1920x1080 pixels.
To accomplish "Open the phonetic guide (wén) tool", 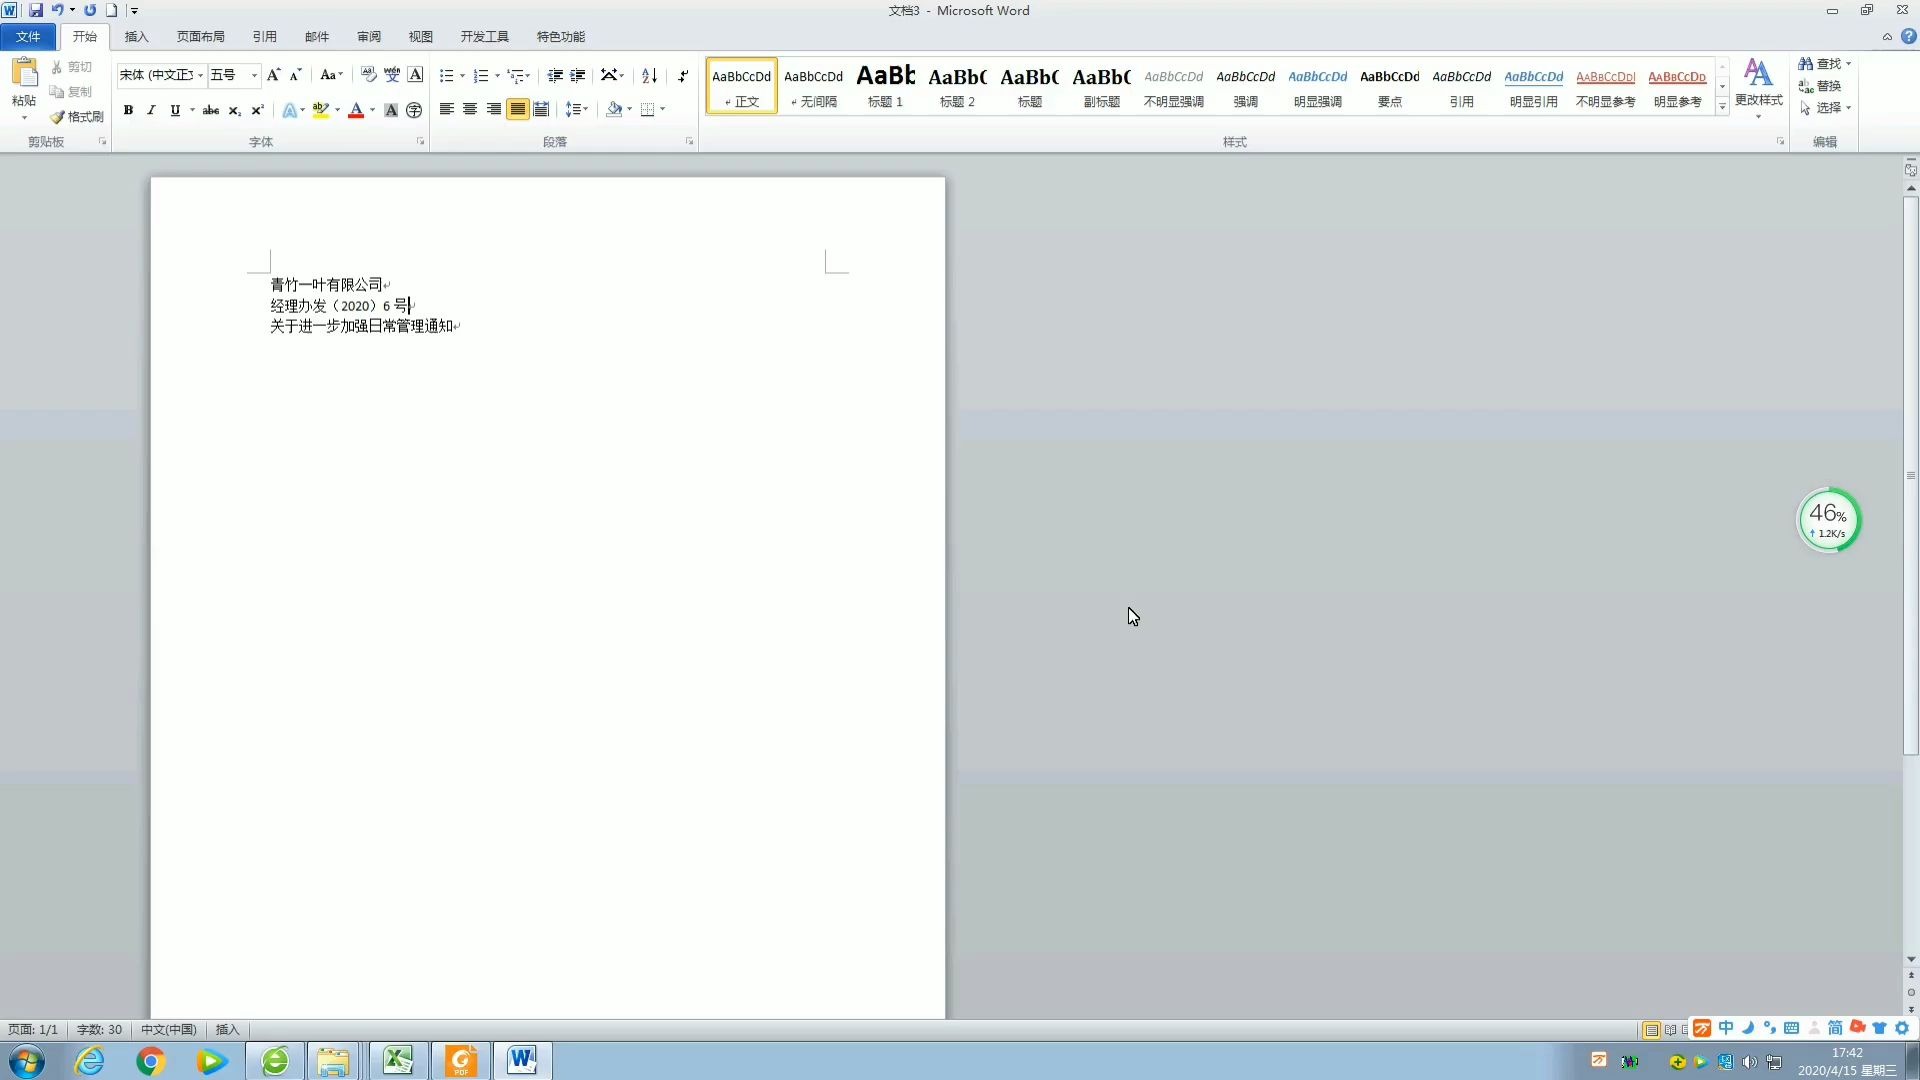I will pos(392,75).
